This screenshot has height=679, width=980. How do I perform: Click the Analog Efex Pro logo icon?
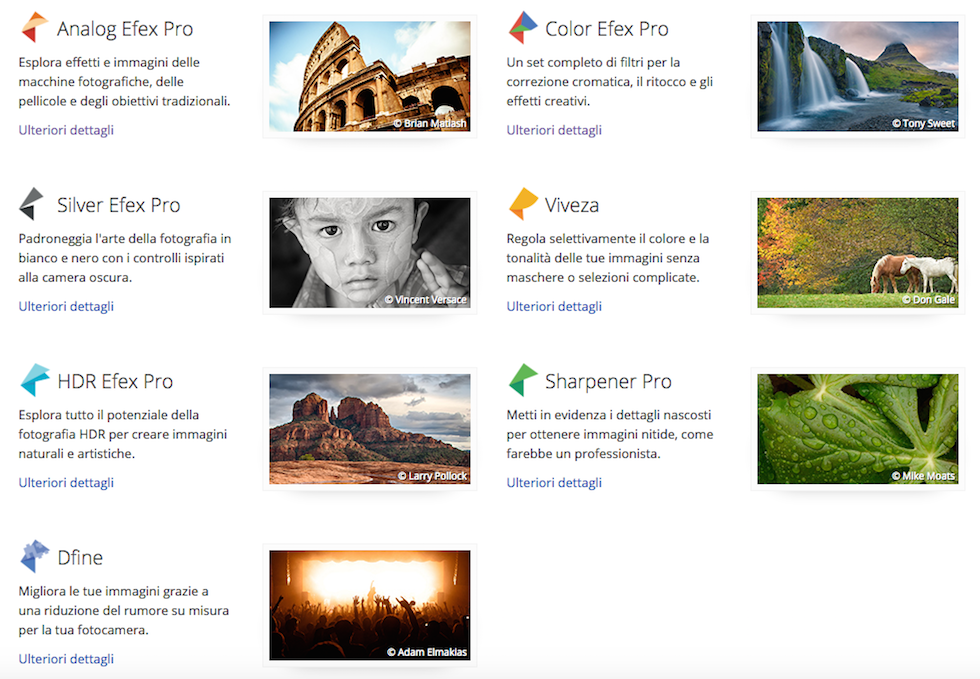pyautogui.click(x=34, y=28)
